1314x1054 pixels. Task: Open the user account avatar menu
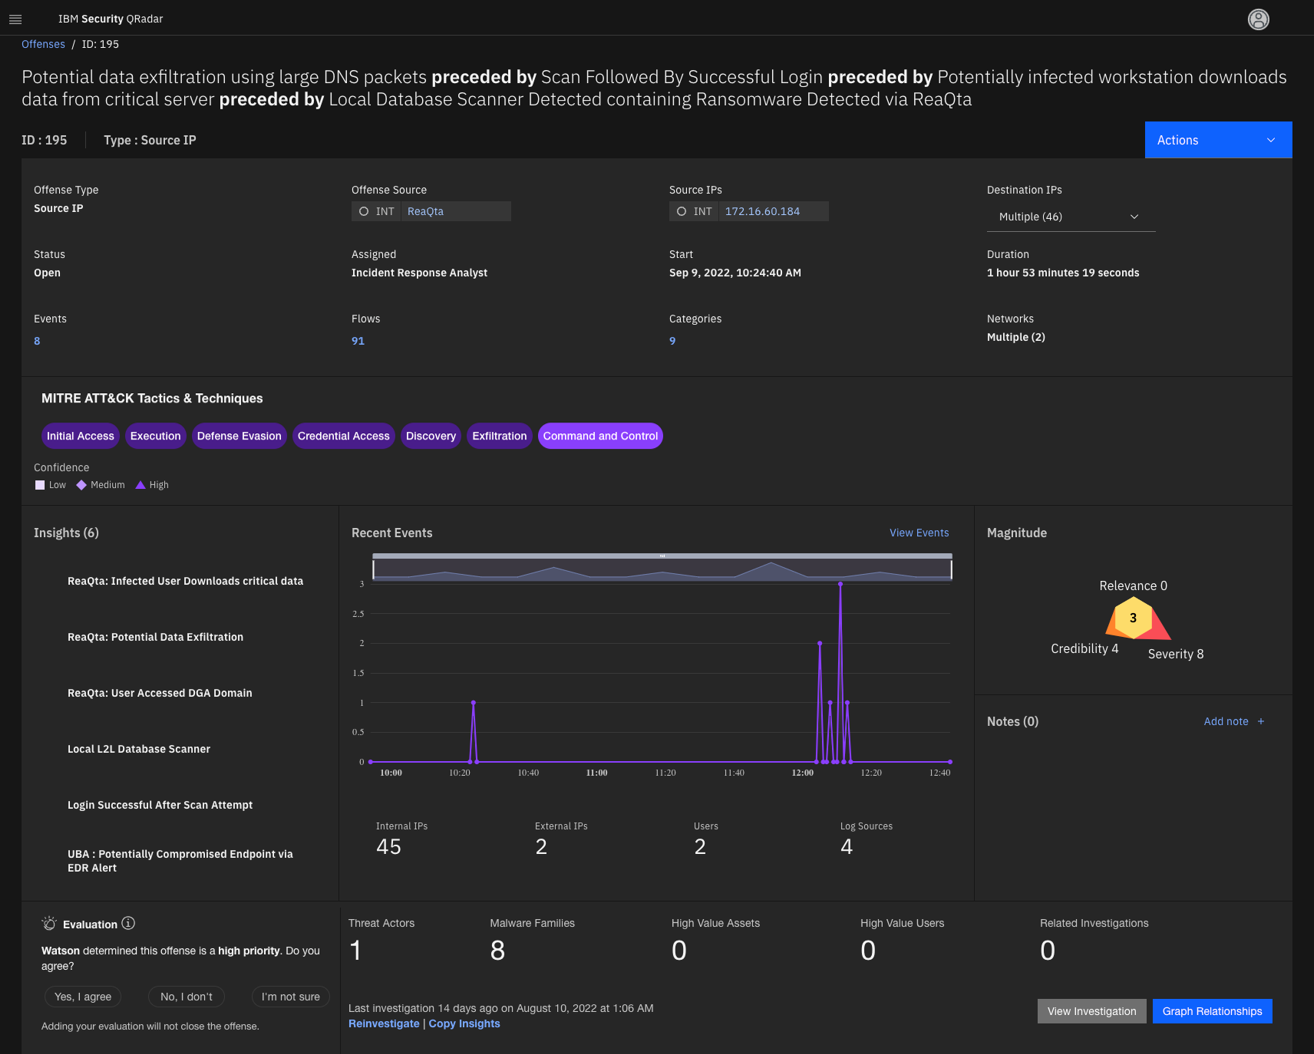click(1258, 18)
